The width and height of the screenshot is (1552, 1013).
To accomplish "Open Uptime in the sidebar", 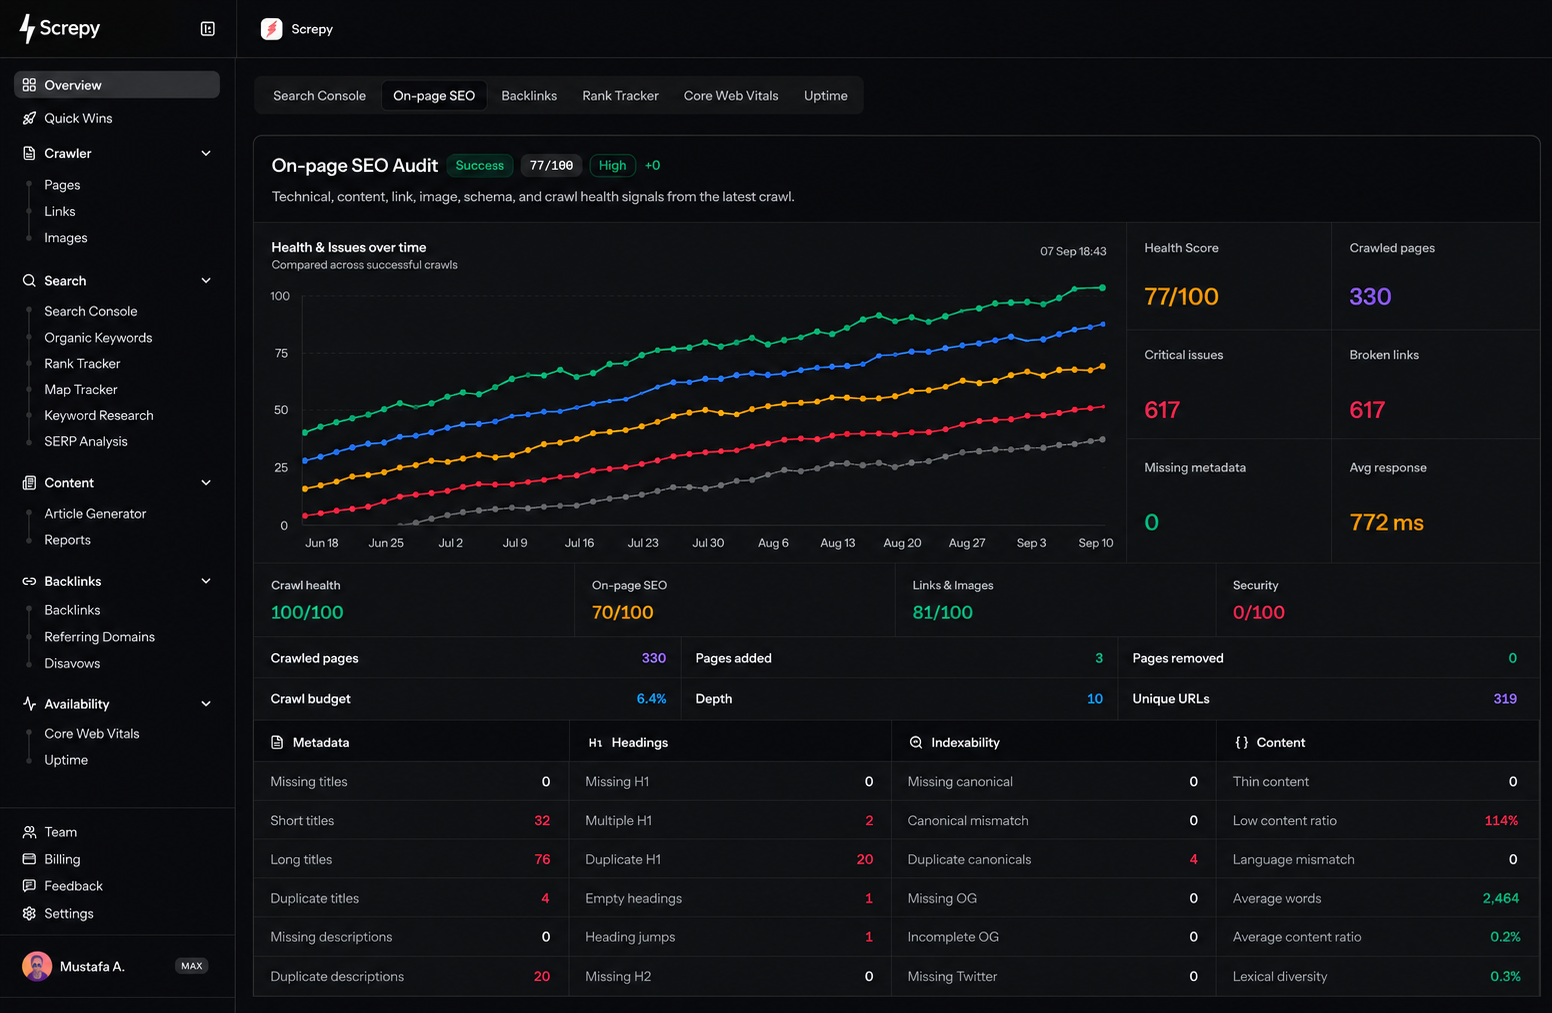I will coord(66,760).
